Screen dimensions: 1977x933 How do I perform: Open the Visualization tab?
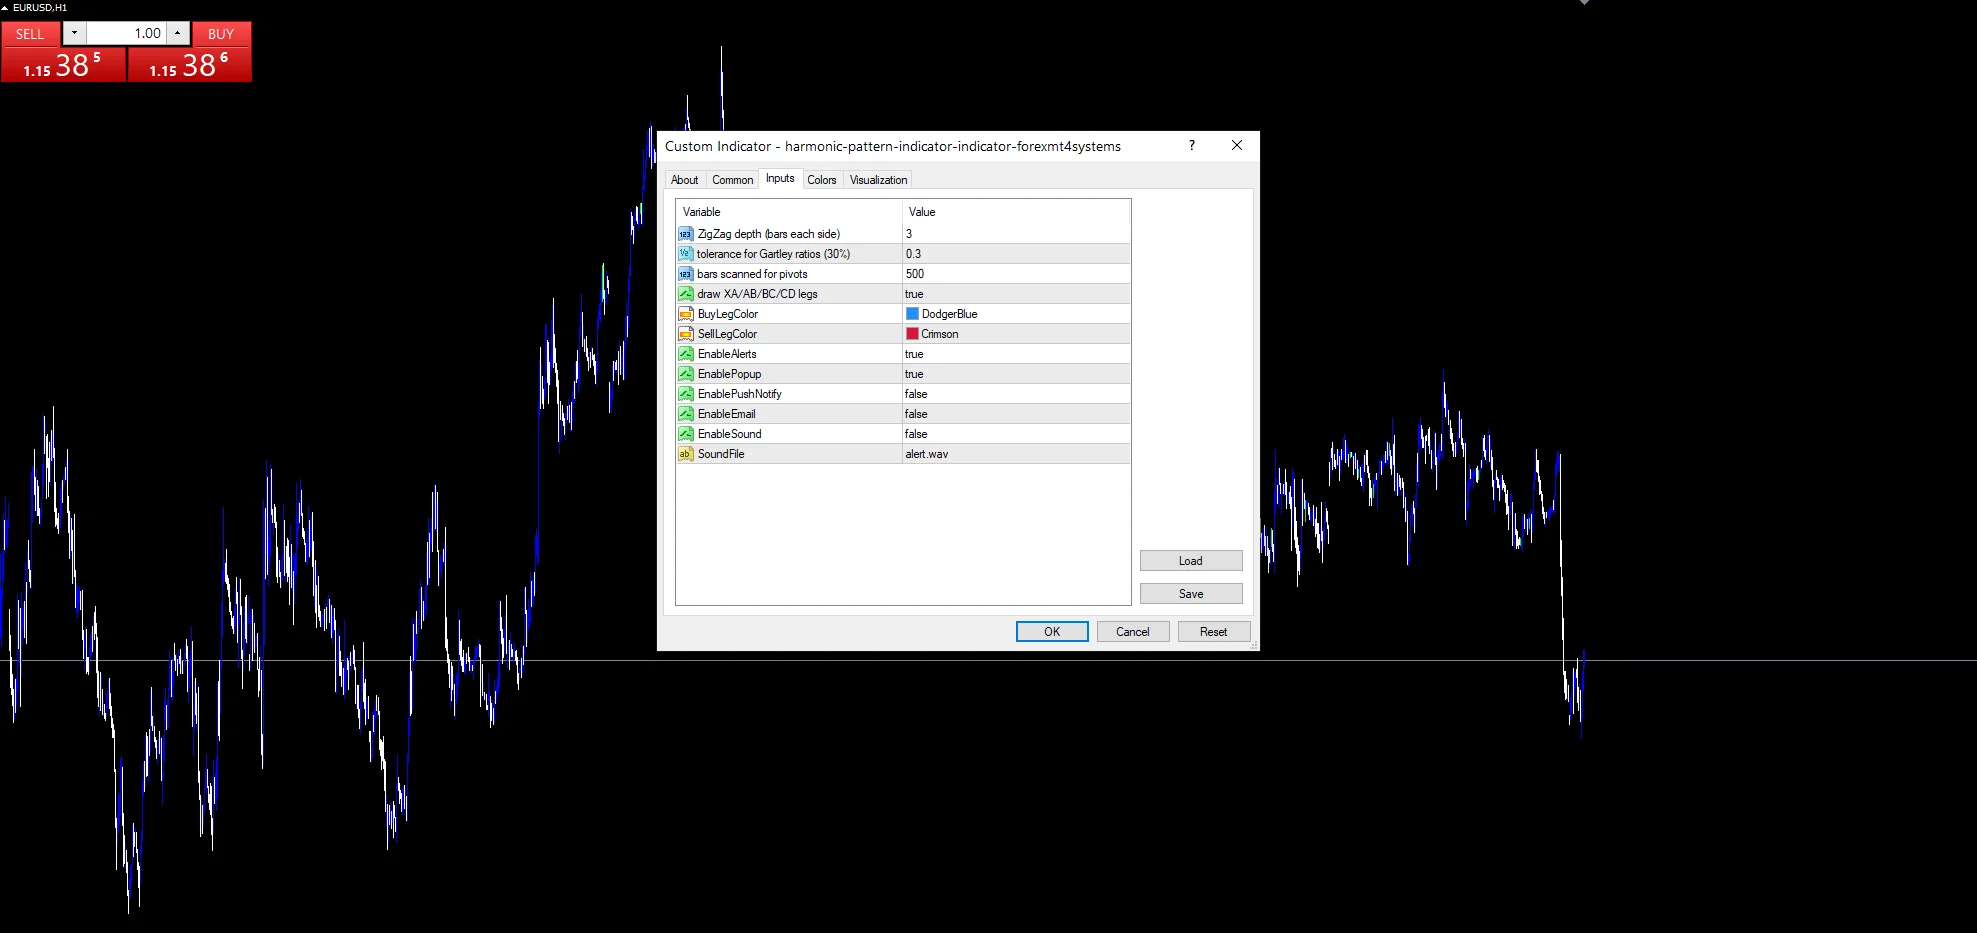(x=879, y=180)
